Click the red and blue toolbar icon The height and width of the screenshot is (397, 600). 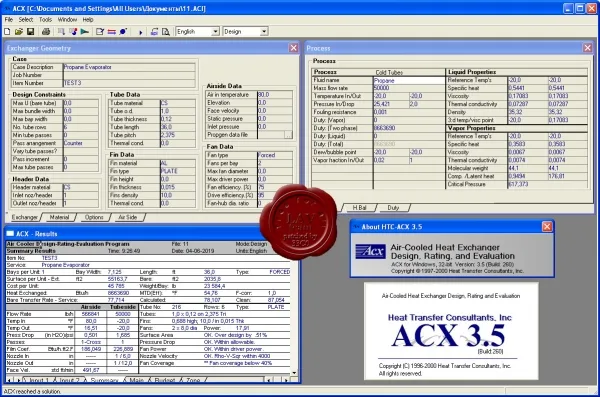coord(73,32)
